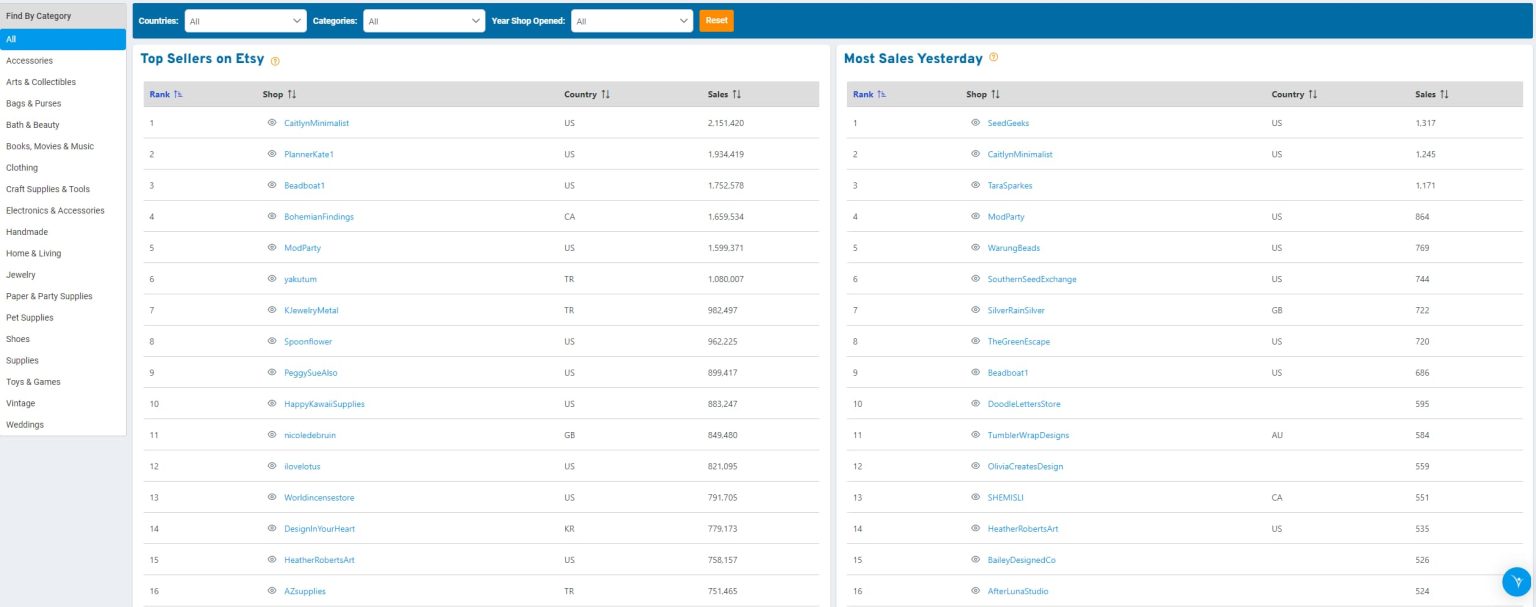Open the Year Shop Opened dropdown
Viewport: 1536px width, 607px height.
(631, 19)
